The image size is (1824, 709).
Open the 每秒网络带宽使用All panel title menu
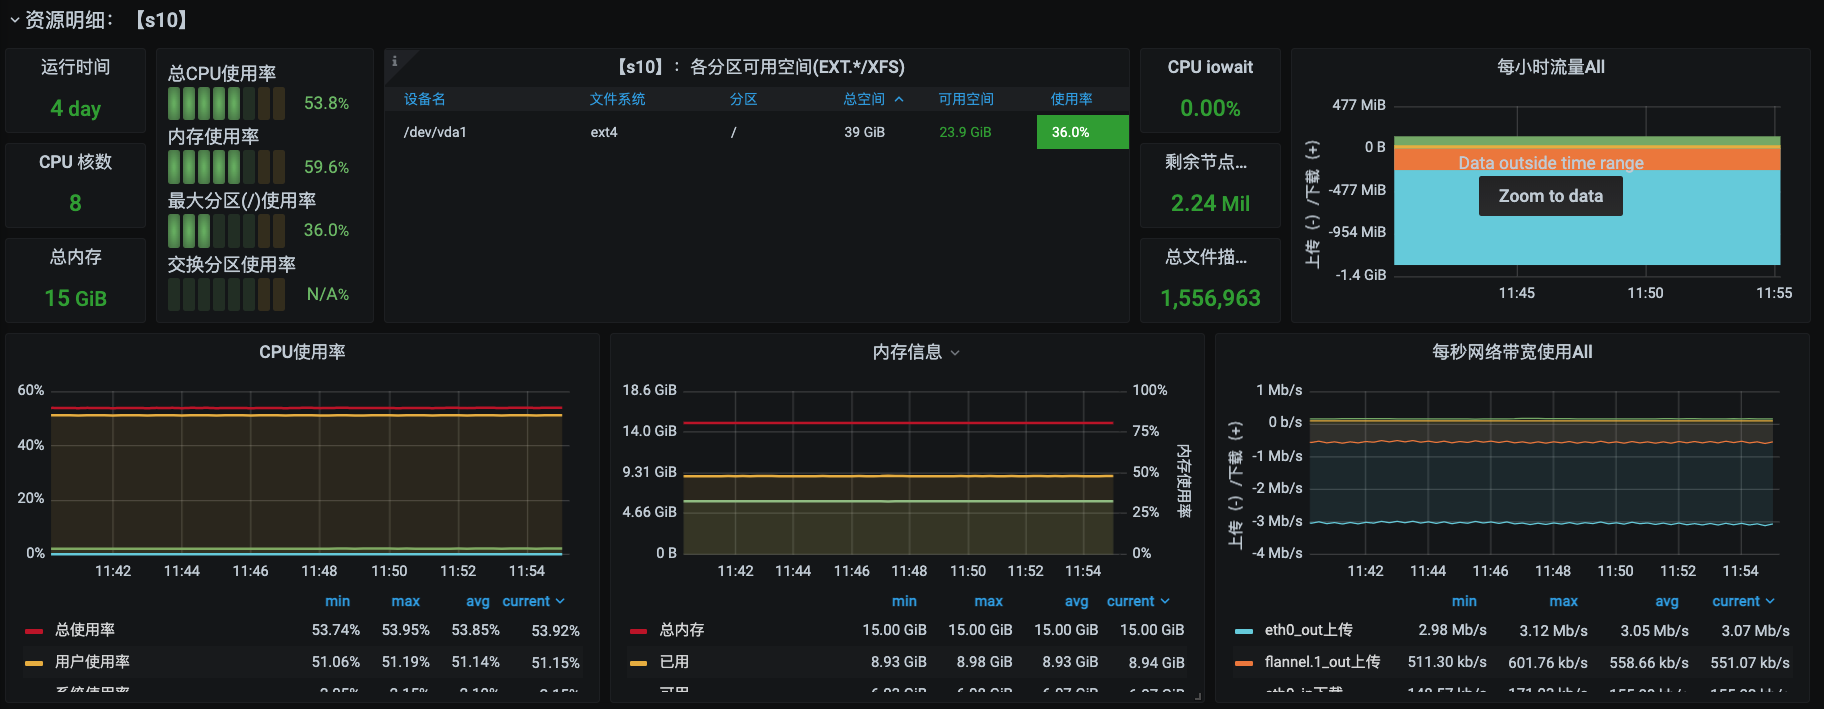pos(1512,352)
